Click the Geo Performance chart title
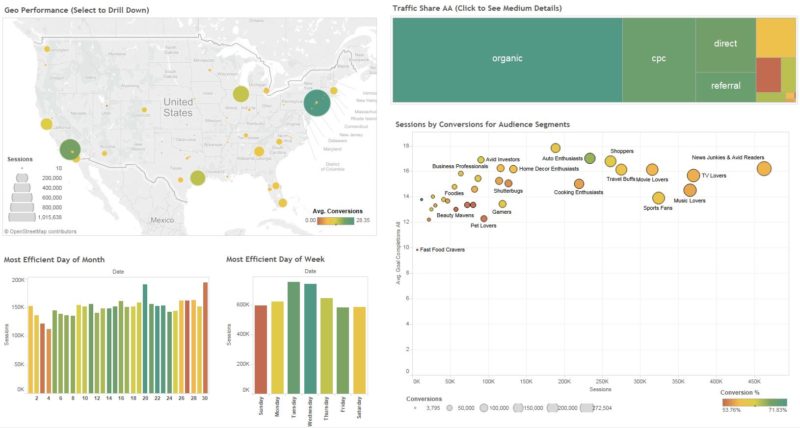The width and height of the screenshot is (800, 428). [x=77, y=10]
